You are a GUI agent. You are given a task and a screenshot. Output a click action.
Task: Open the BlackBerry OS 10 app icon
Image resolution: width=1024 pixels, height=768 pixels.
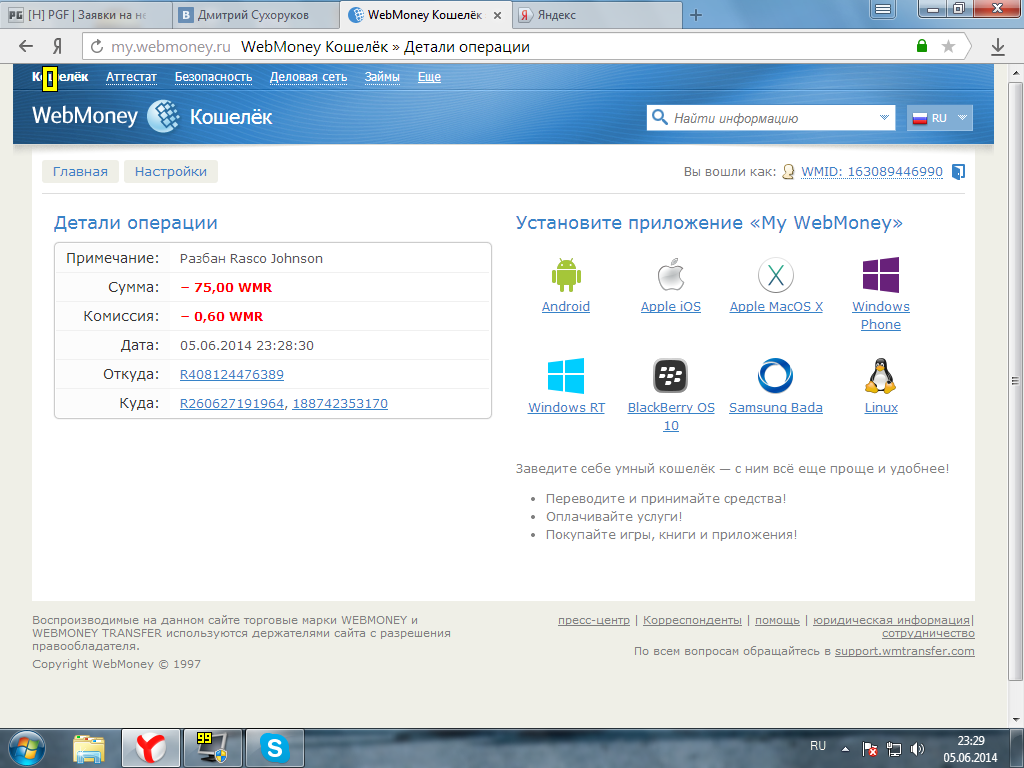tap(671, 376)
